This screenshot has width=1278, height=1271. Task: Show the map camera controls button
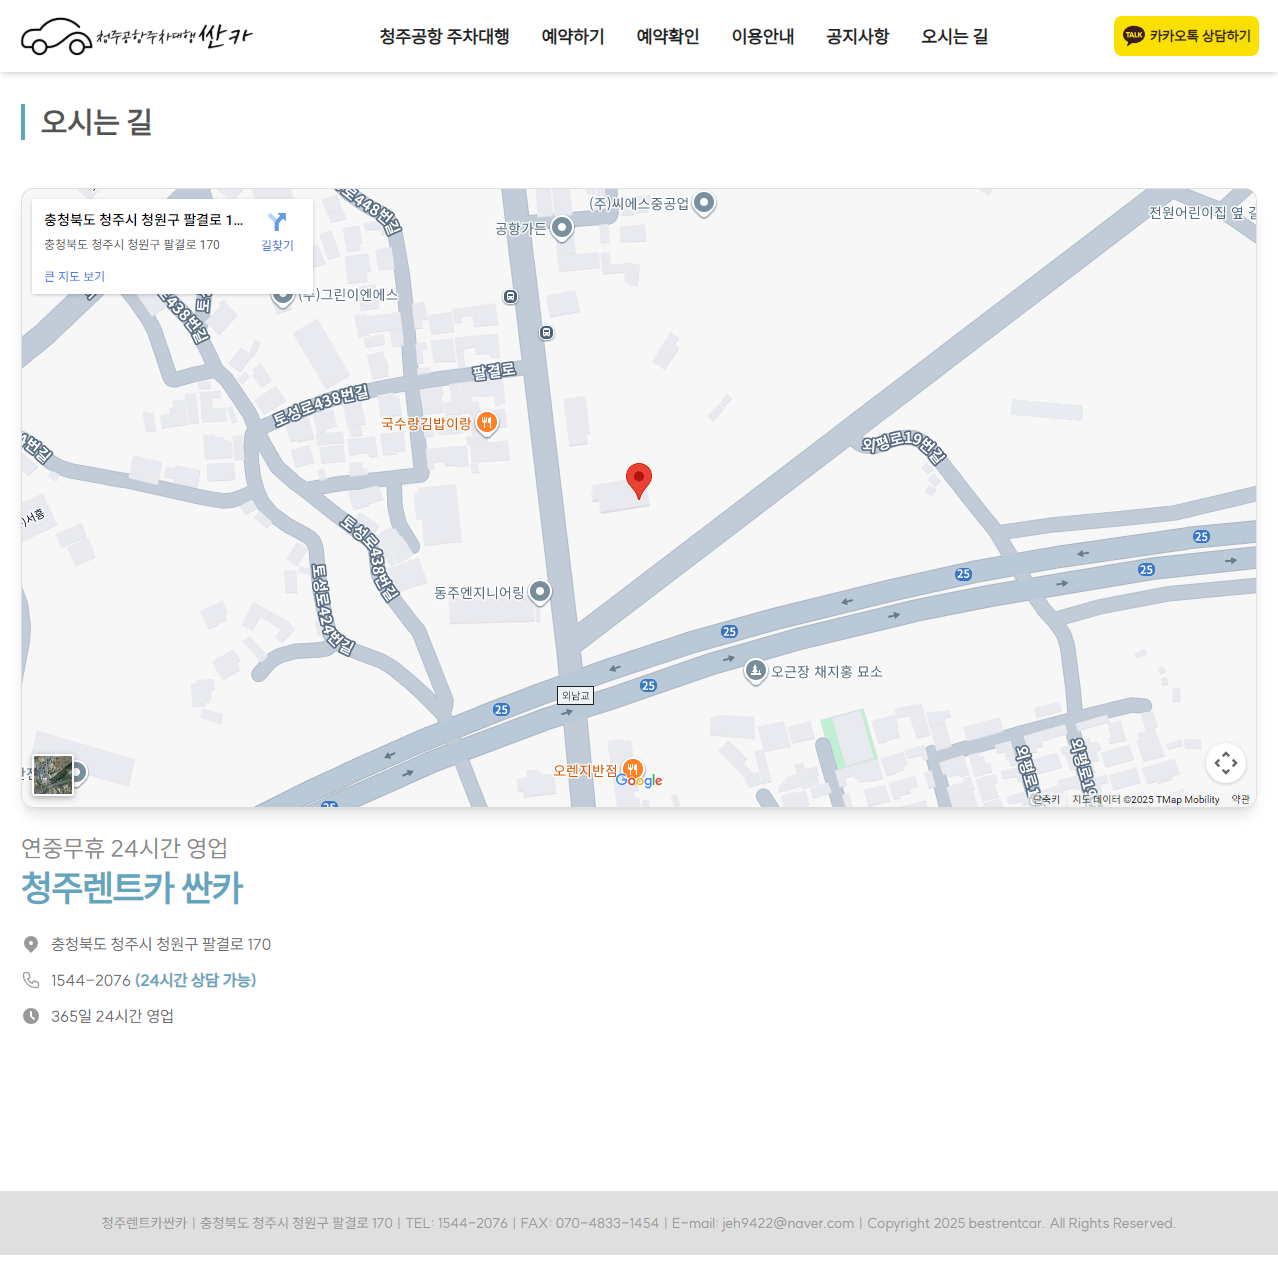[x=1226, y=764]
